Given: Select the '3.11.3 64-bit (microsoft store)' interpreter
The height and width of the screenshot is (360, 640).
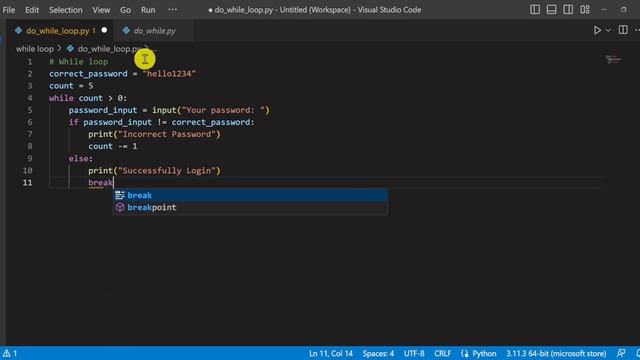Looking at the screenshot, I should [556, 353].
